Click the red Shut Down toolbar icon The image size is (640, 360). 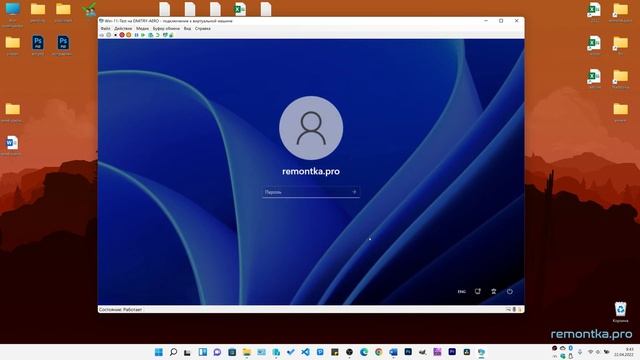coord(122,35)
